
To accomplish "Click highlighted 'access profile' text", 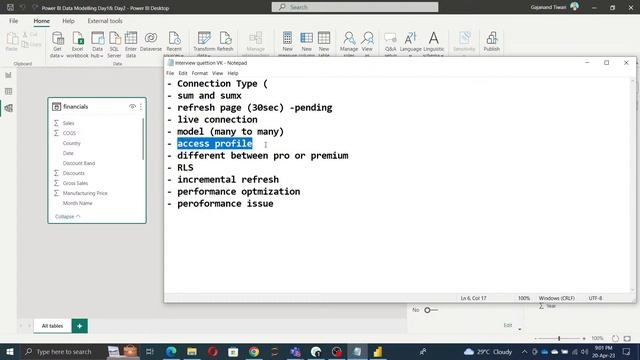I will point(215,144).
